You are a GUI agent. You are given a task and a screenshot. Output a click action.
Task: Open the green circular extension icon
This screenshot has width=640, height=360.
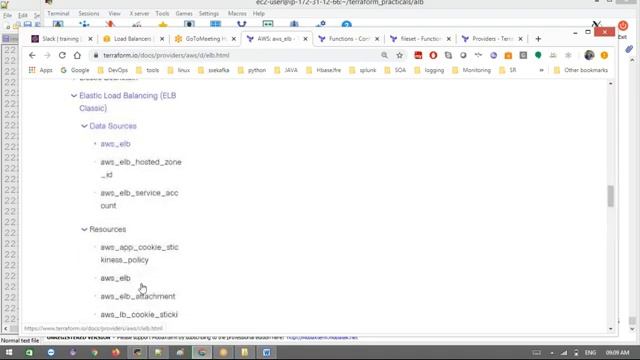[x=538, y=55]
